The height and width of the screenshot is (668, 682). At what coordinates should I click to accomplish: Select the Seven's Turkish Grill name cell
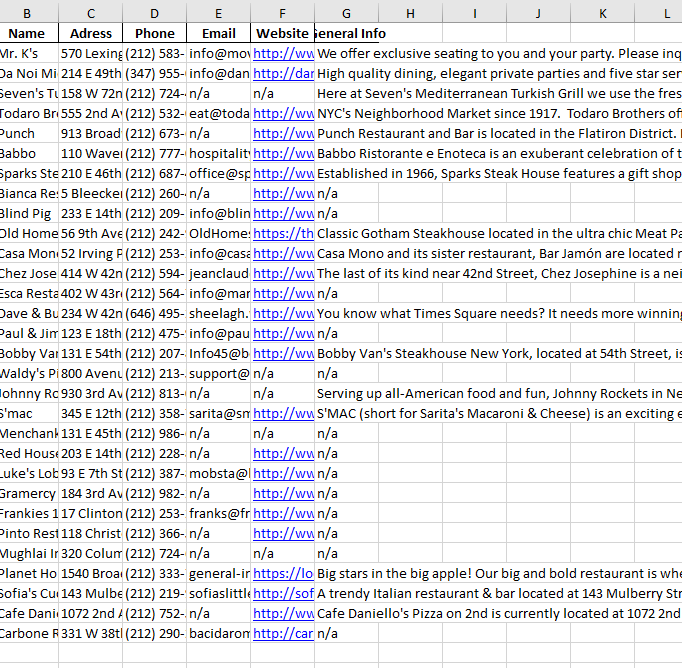pyautogui.click(x=29, y=94)
